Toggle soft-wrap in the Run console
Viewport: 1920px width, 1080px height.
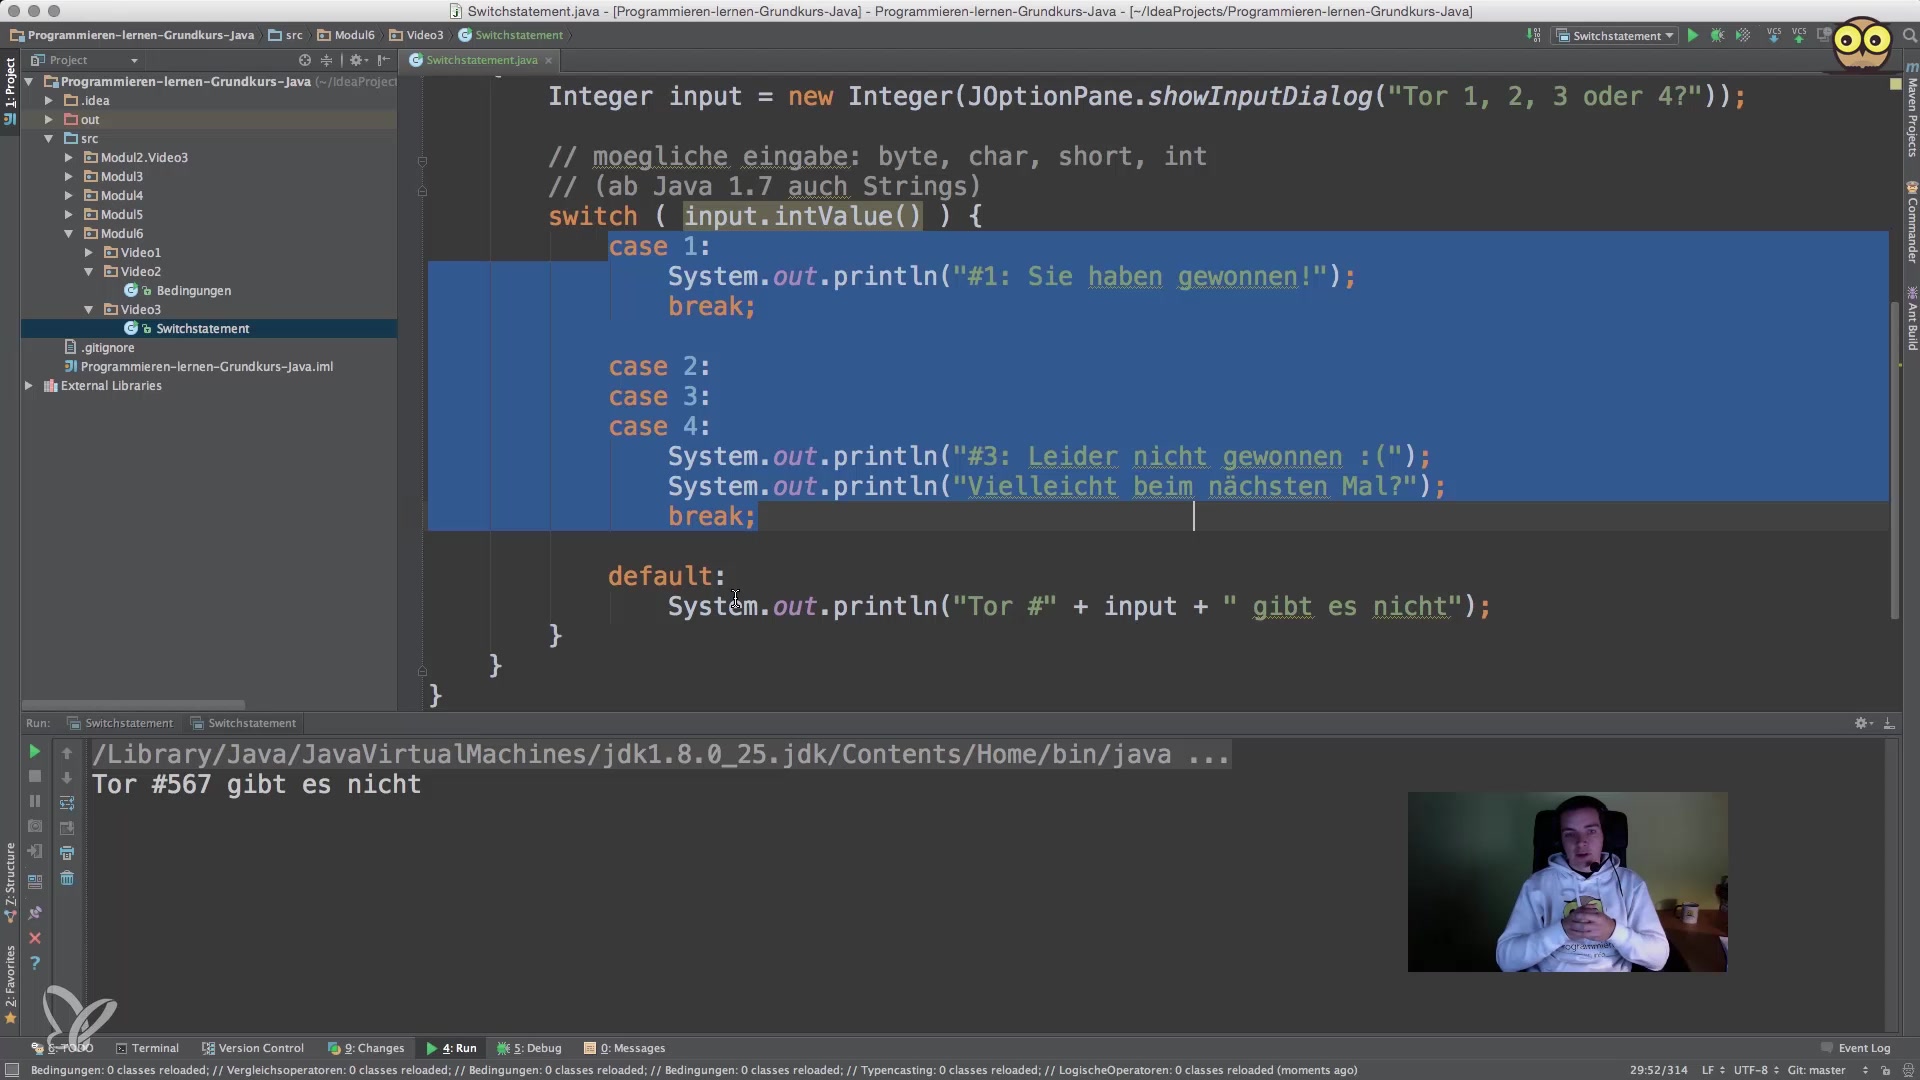(67, 803)
